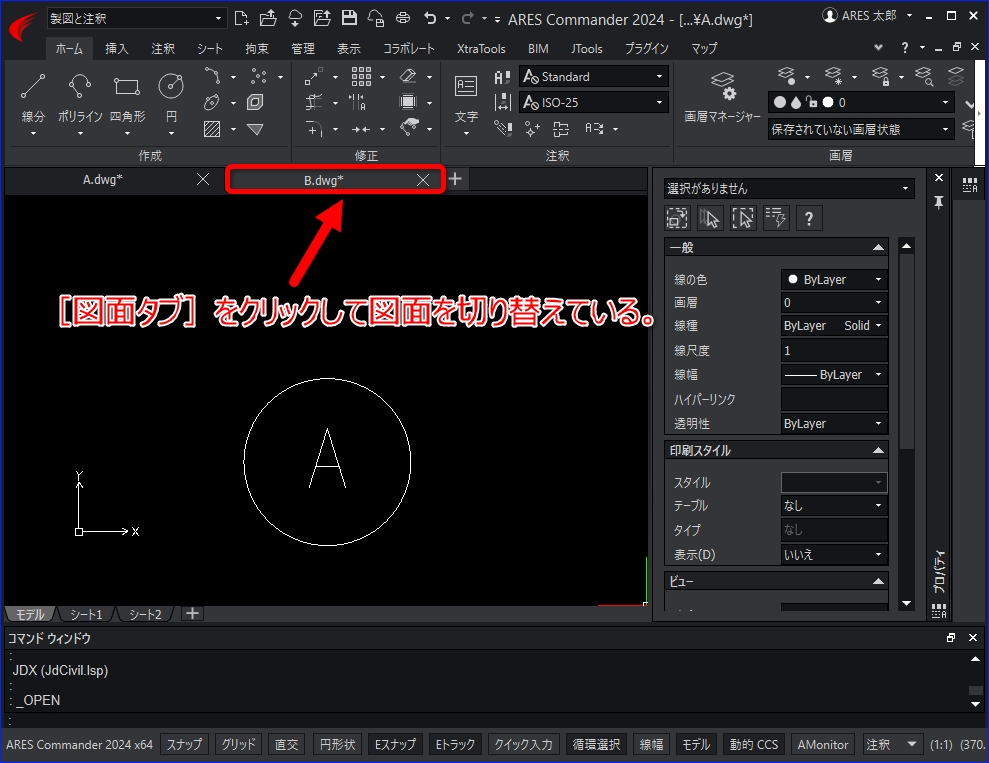This screenshot has height=763, width=989.
Task: Toggle 円形状 polar mode
Action: tap(337, 745)
